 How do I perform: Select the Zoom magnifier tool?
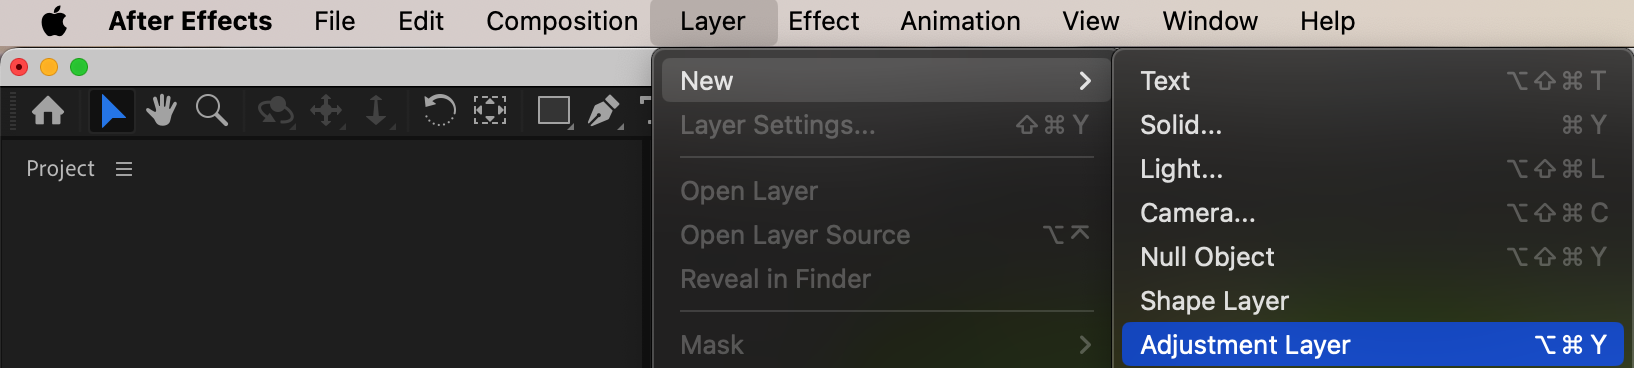[211, 110]
